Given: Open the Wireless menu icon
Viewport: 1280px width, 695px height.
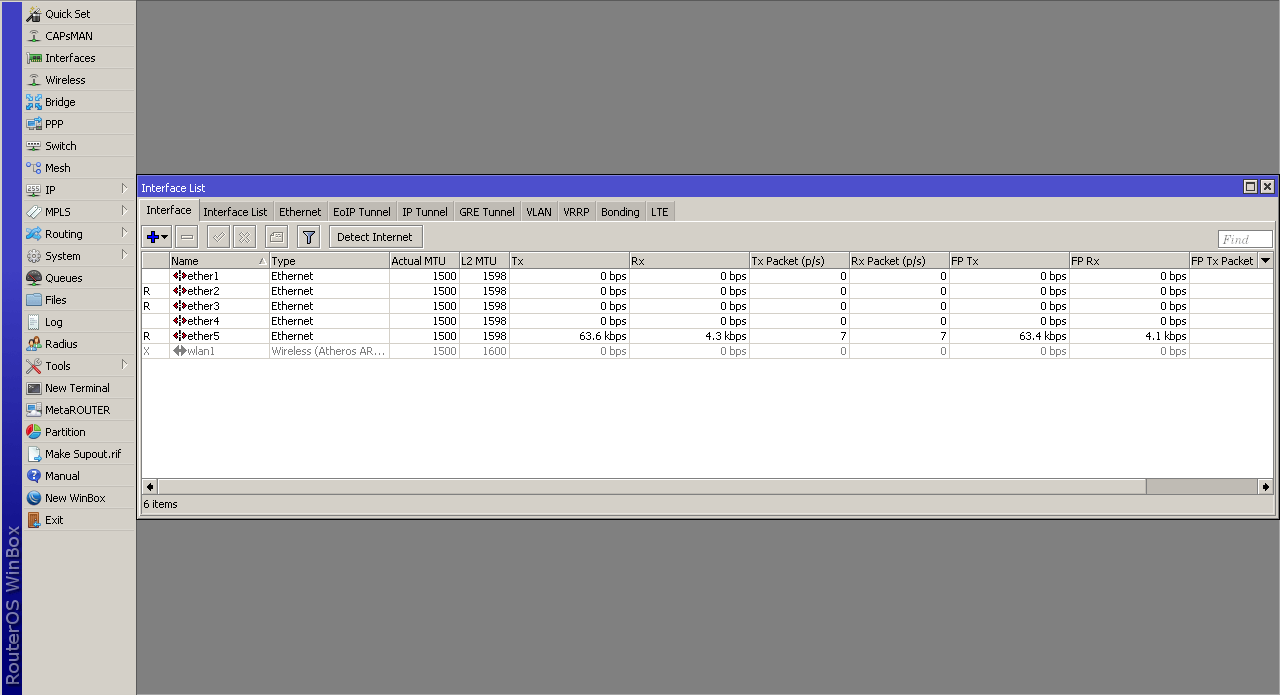Looking at the screenshot, I should point(34,80).
